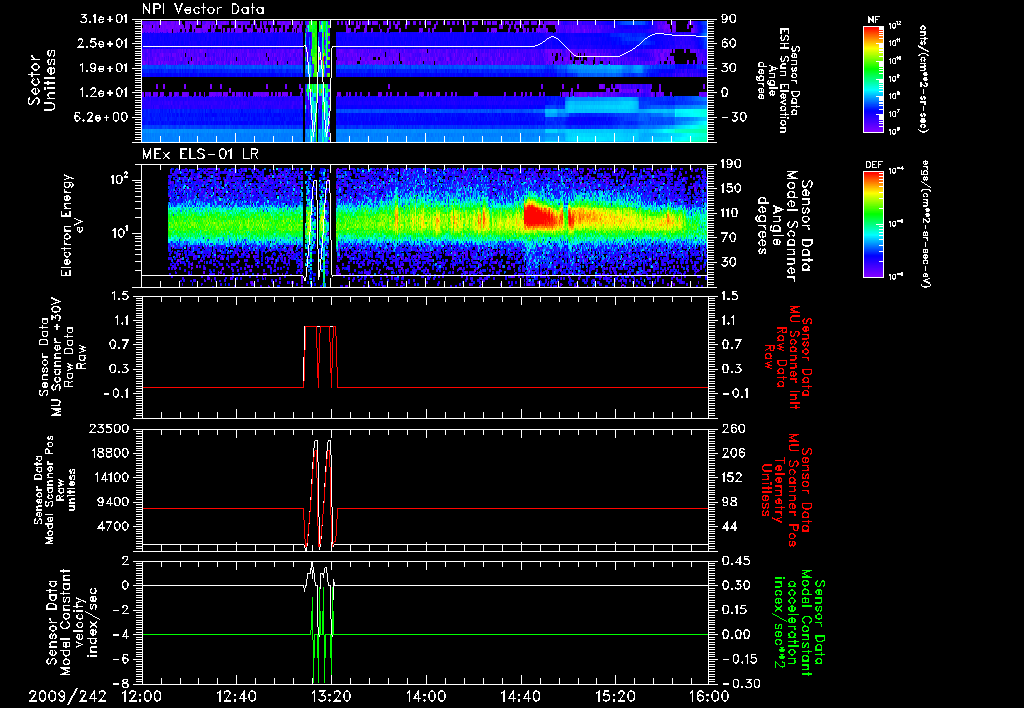
Task: Click the '90' sun elevation tick value
Action: (728, 19)
